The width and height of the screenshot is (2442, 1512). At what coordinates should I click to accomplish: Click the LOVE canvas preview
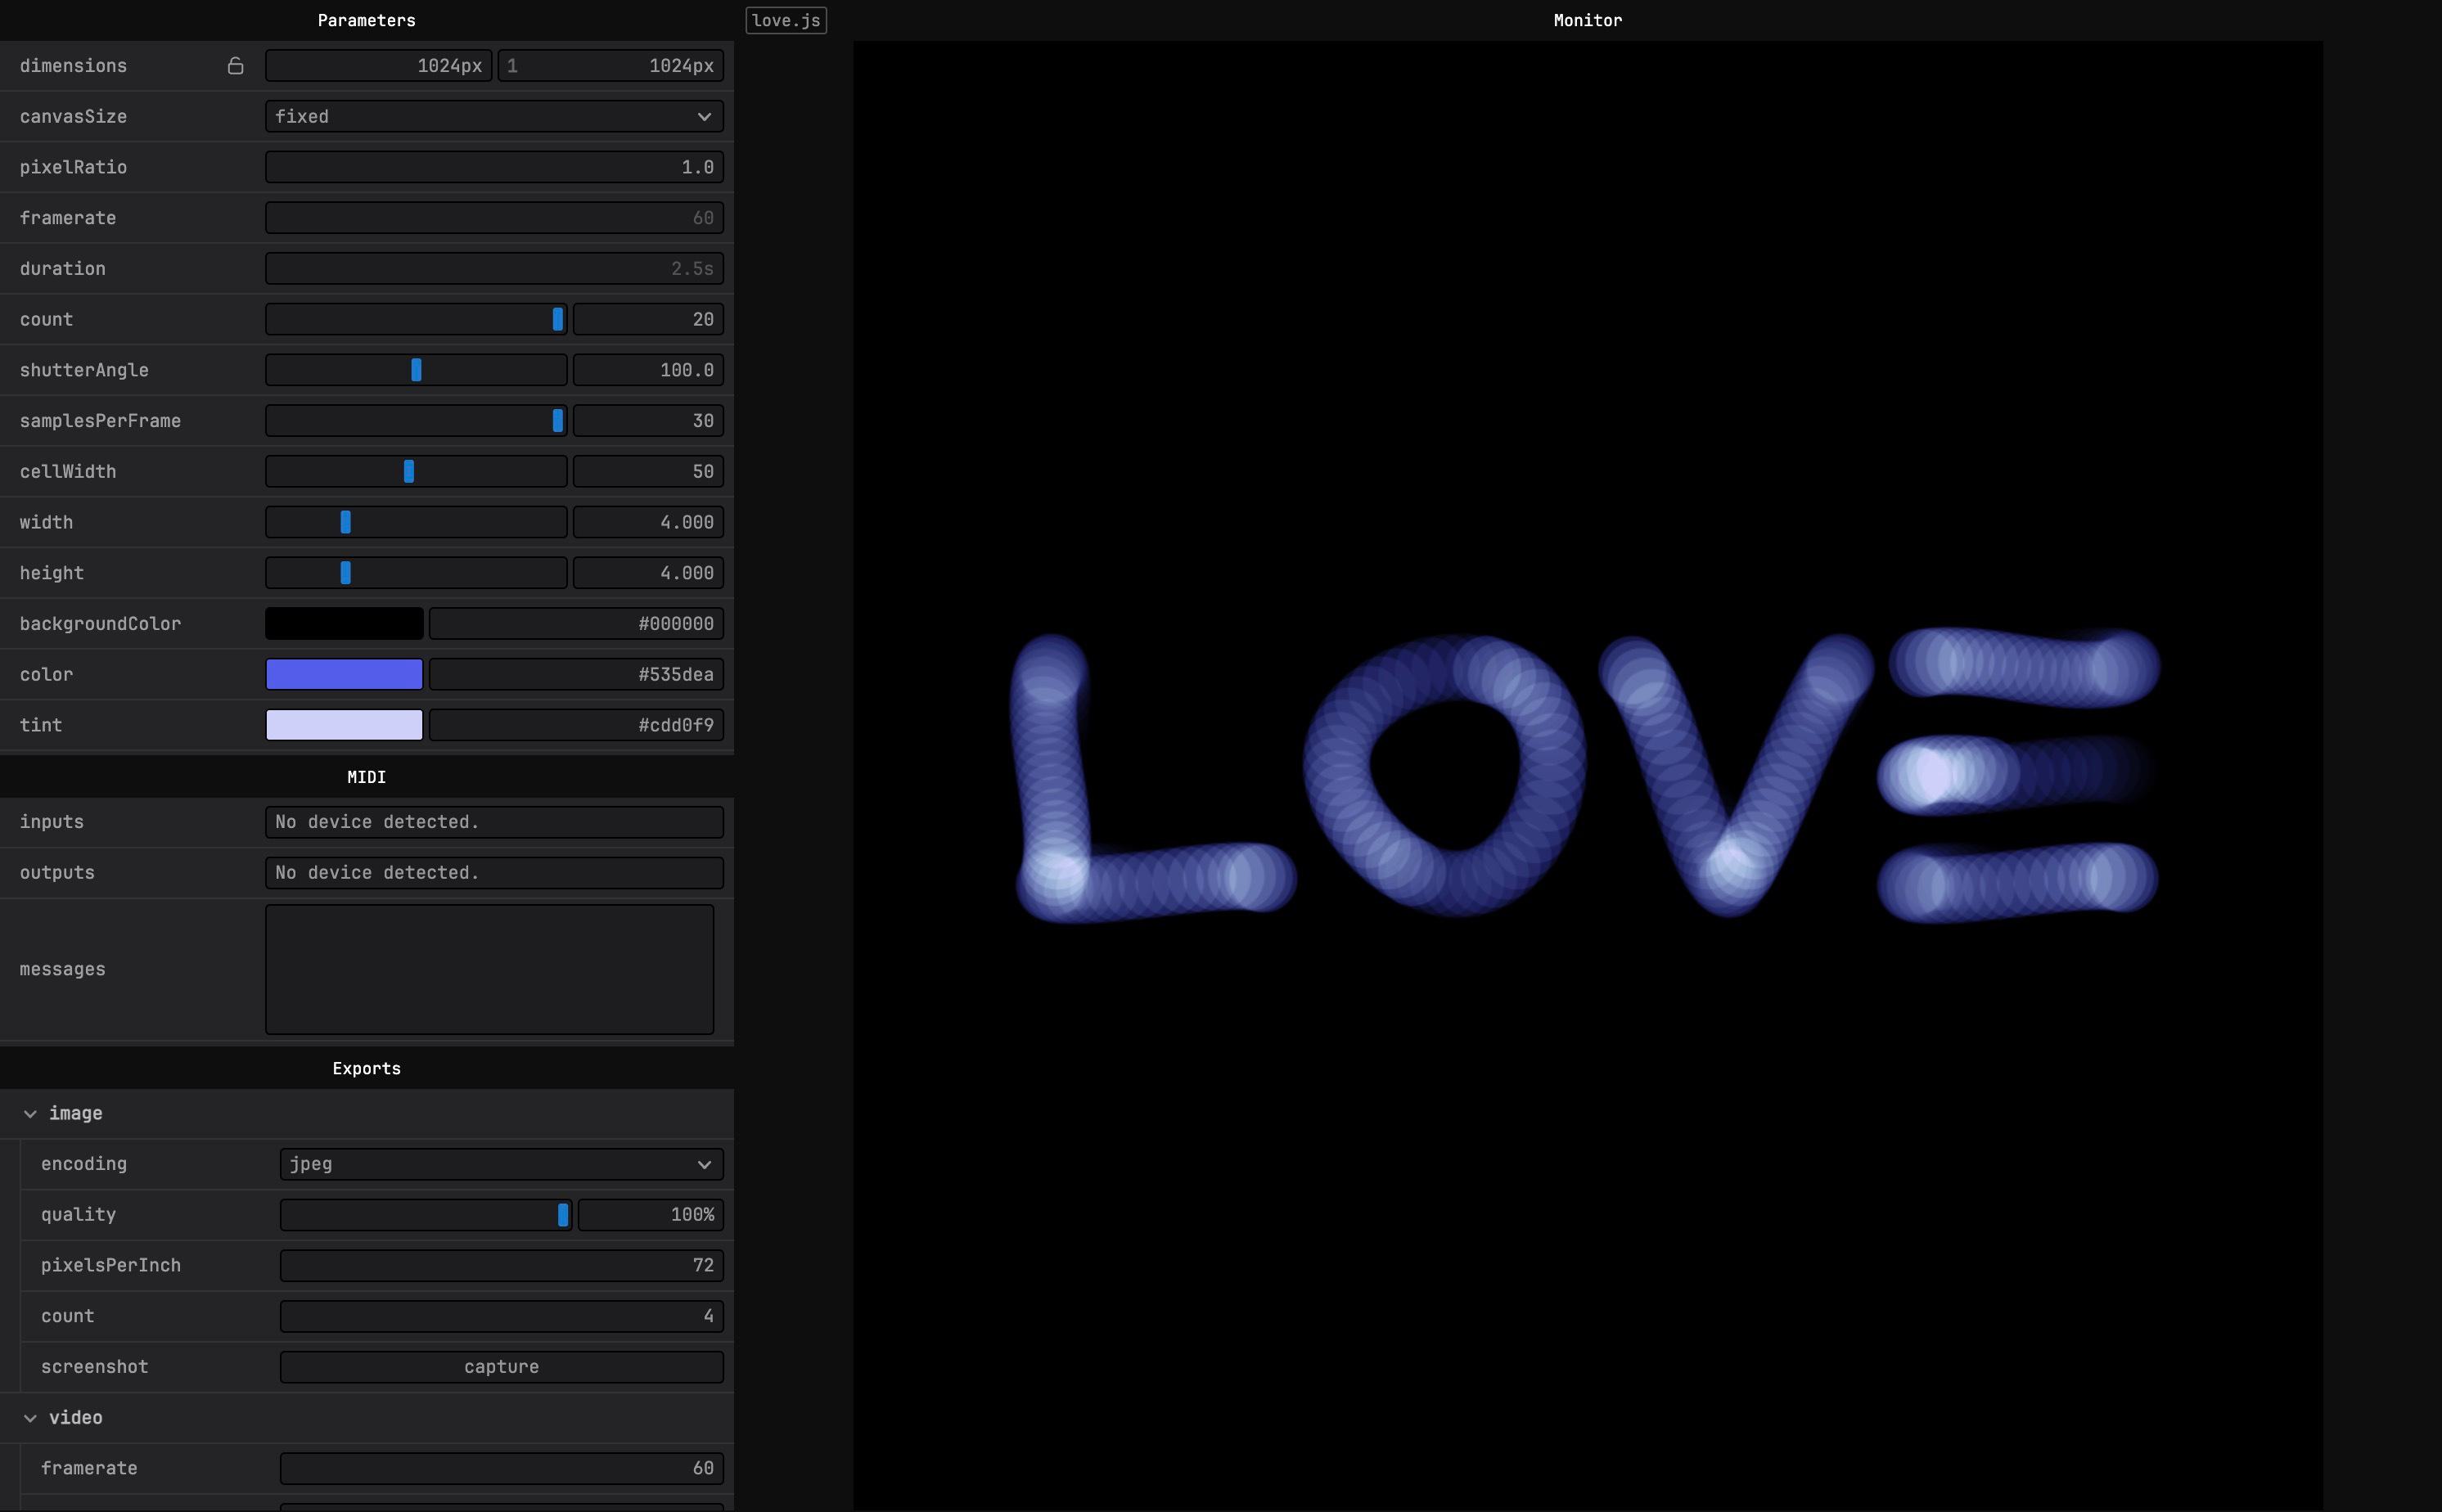point(1588,776)
